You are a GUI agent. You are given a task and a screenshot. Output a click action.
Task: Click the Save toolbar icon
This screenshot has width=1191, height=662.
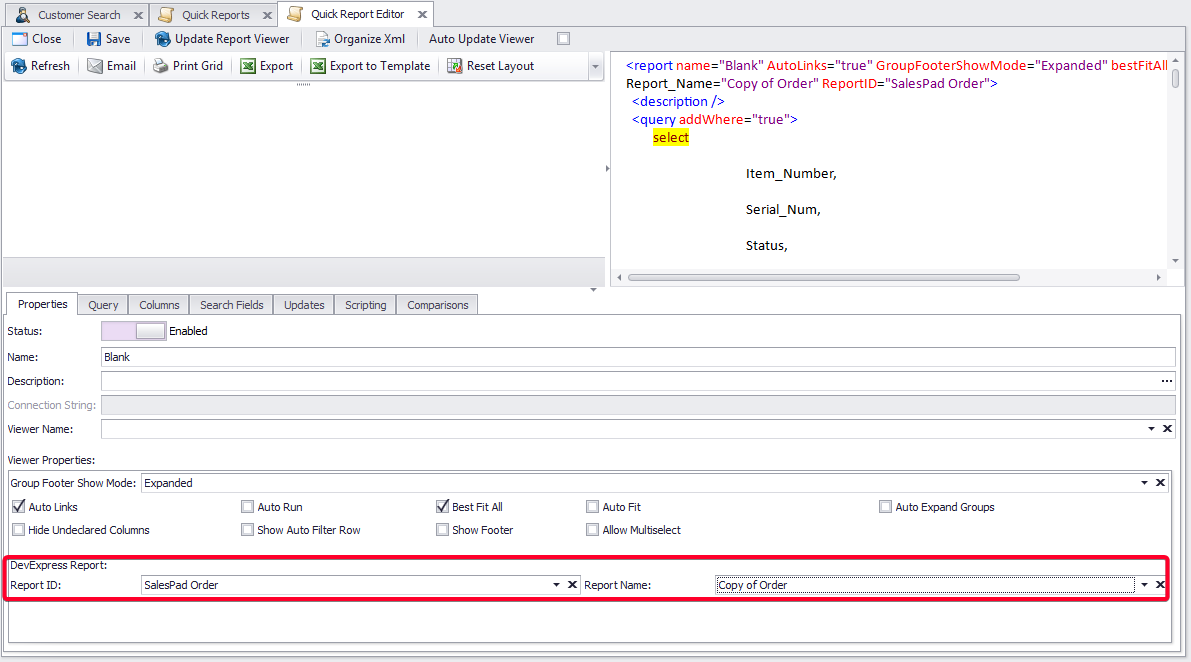[94, 39]
